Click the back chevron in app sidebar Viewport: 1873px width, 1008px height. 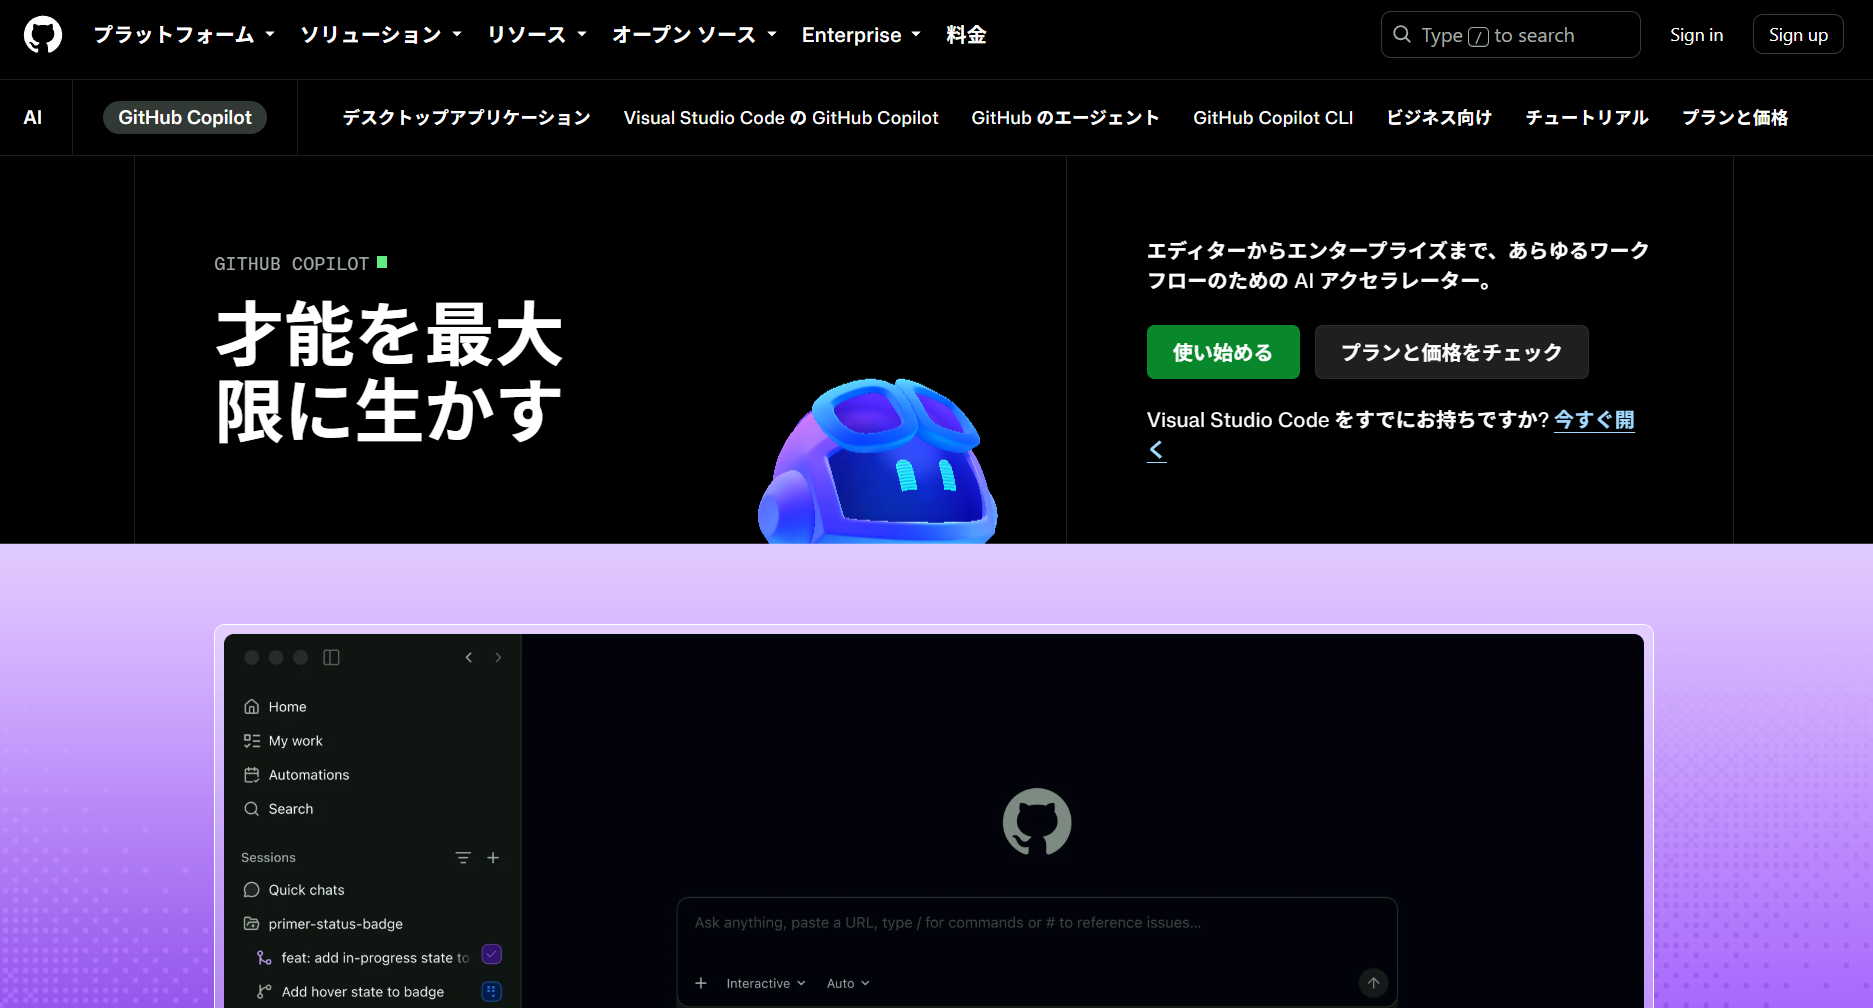point(469,657)
